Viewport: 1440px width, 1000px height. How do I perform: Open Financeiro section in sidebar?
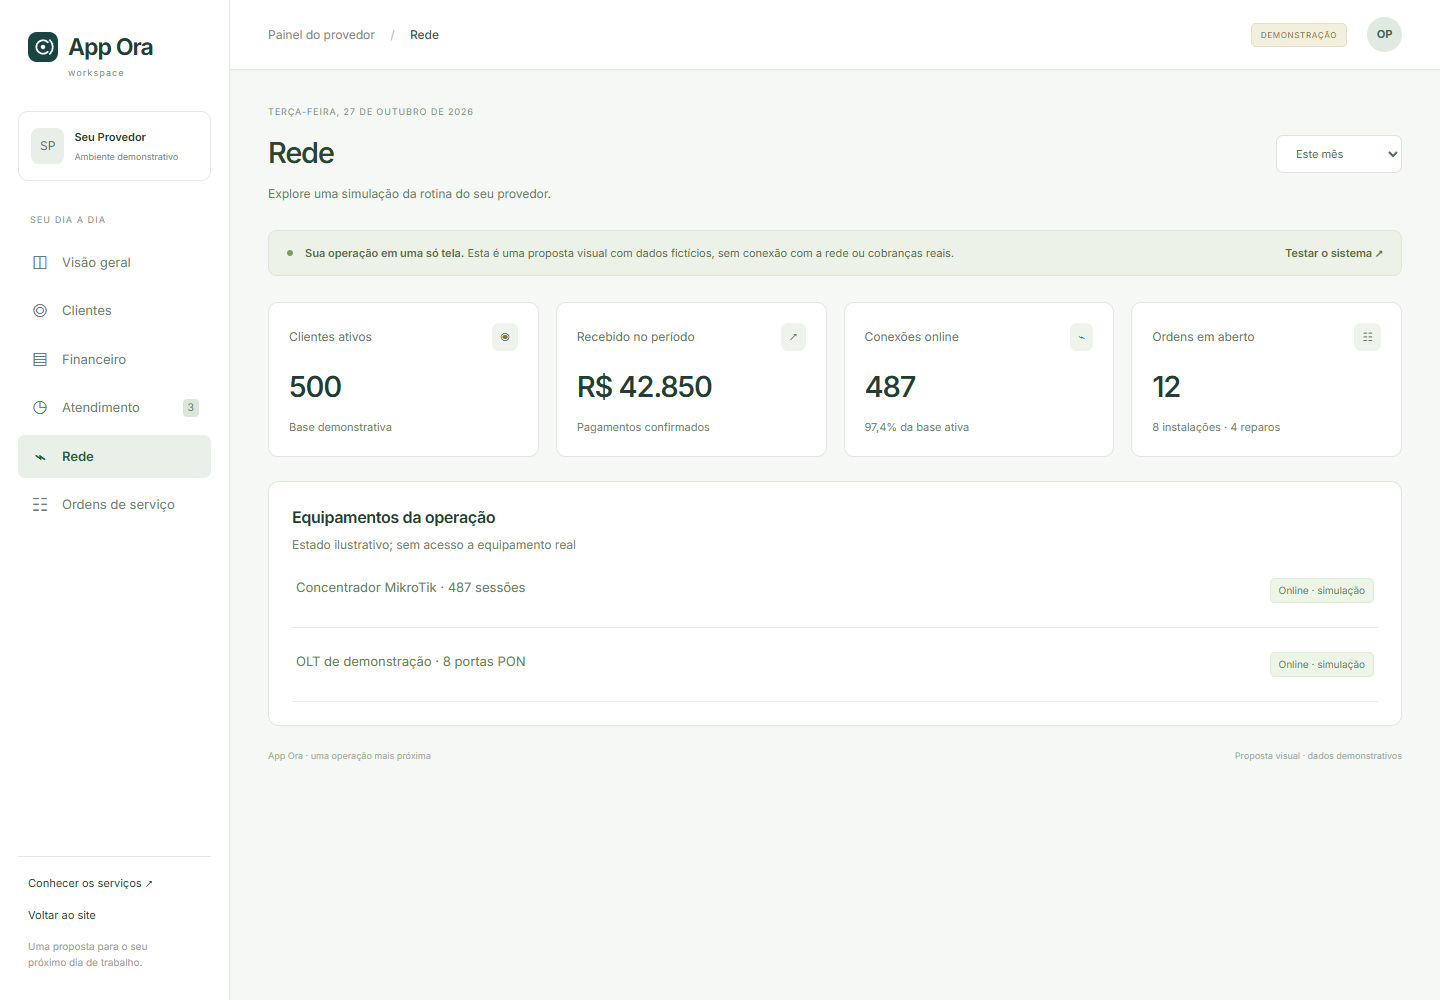click(x=114, y=359)
